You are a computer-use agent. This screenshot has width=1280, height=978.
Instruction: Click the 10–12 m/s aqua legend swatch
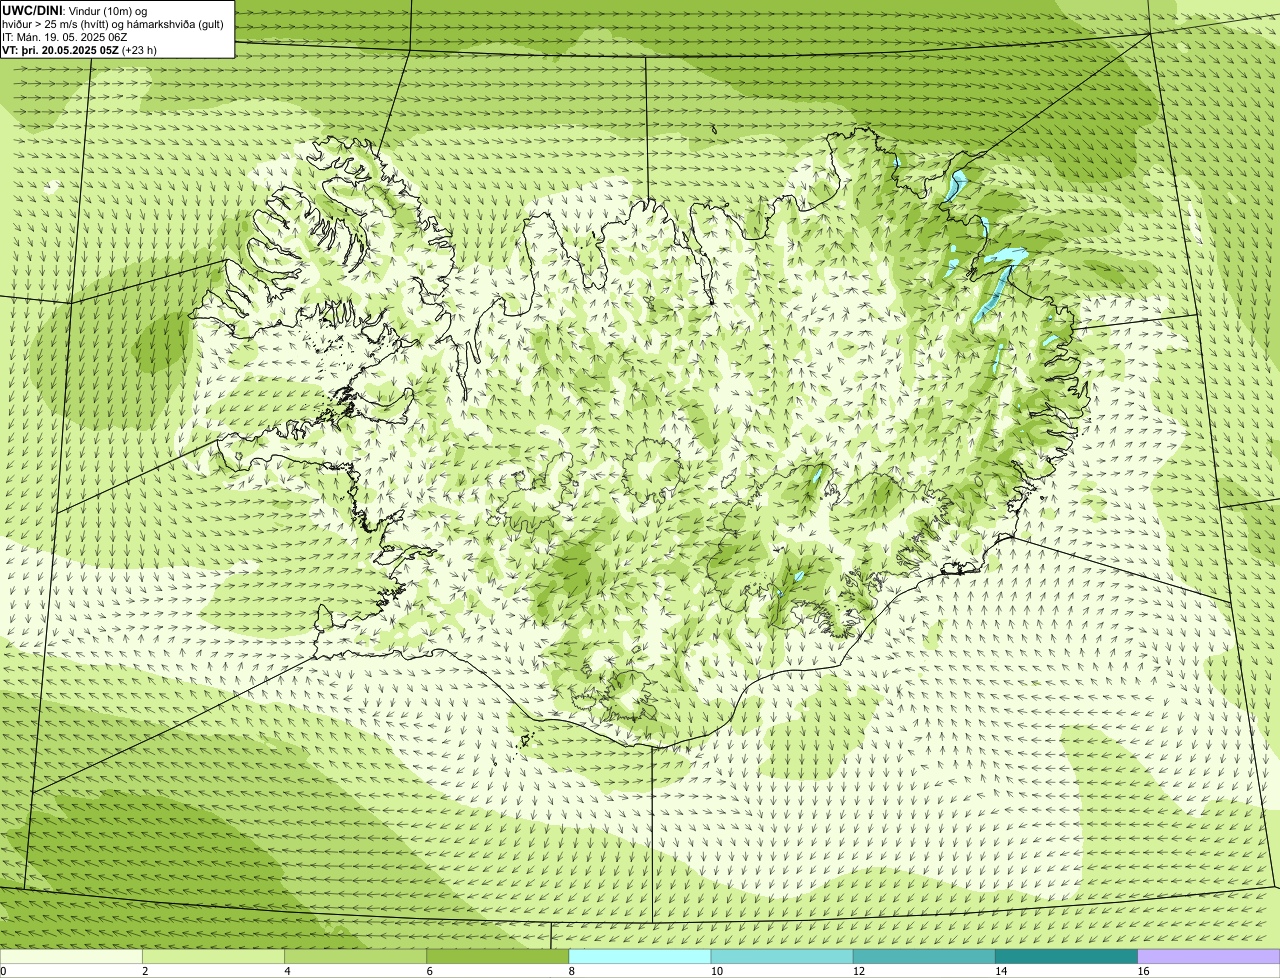(x=782, y=957)
